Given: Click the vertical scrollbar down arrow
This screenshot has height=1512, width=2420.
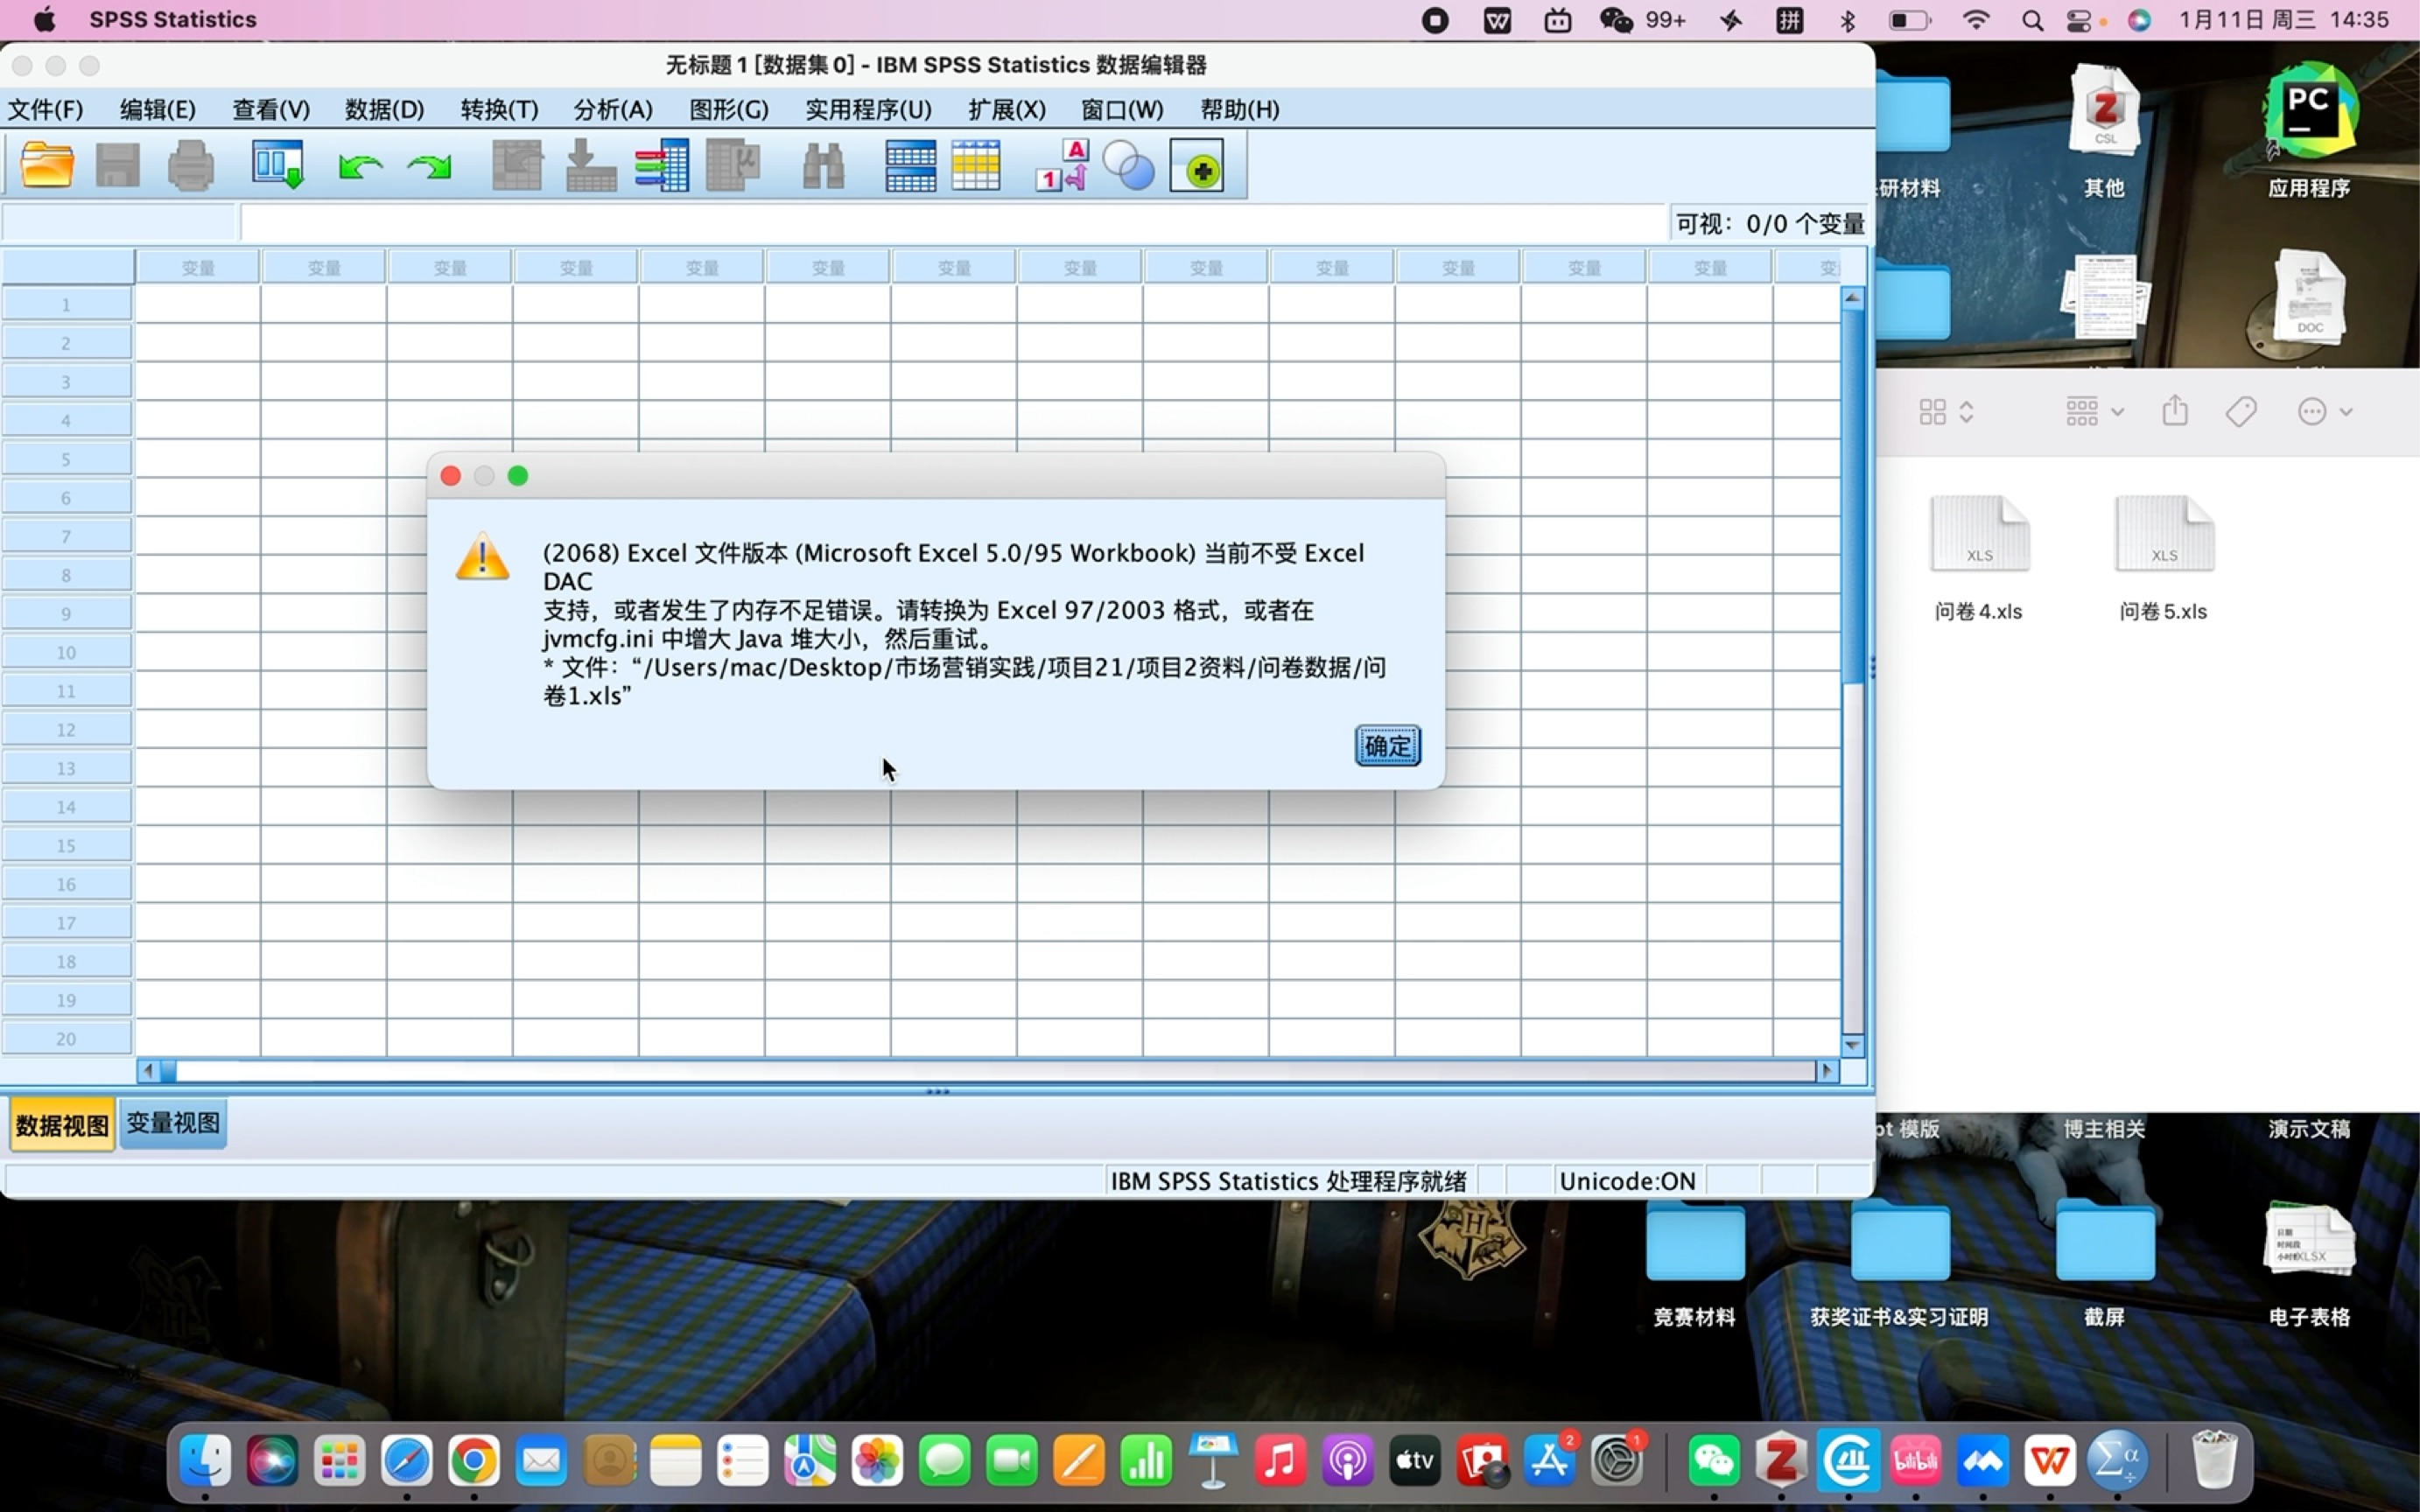Looking at the screenshot, I should click(x=1852, y=1045).
